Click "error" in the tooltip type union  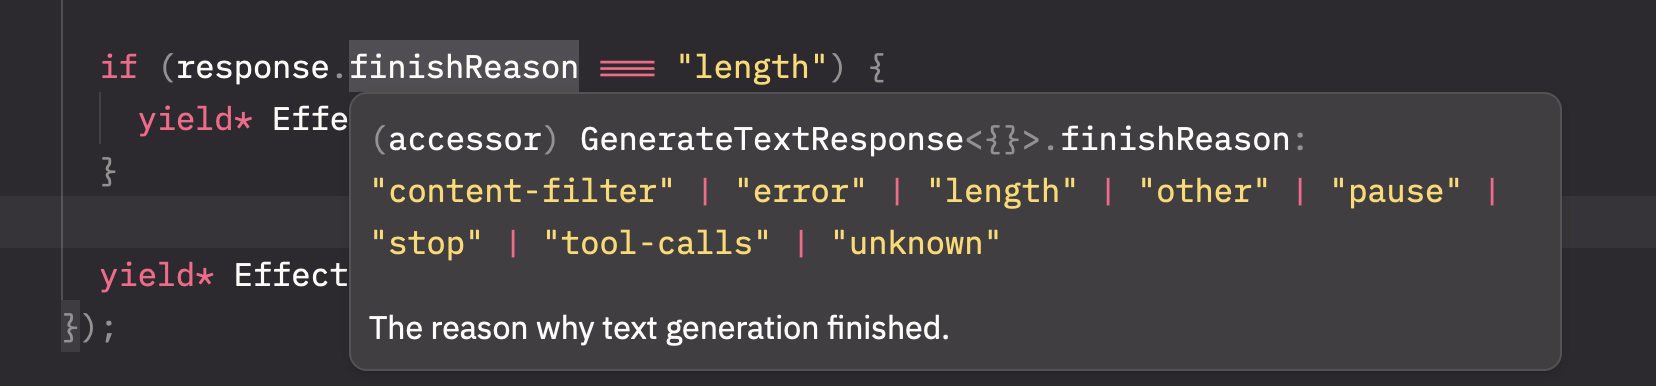click(800, 191)
